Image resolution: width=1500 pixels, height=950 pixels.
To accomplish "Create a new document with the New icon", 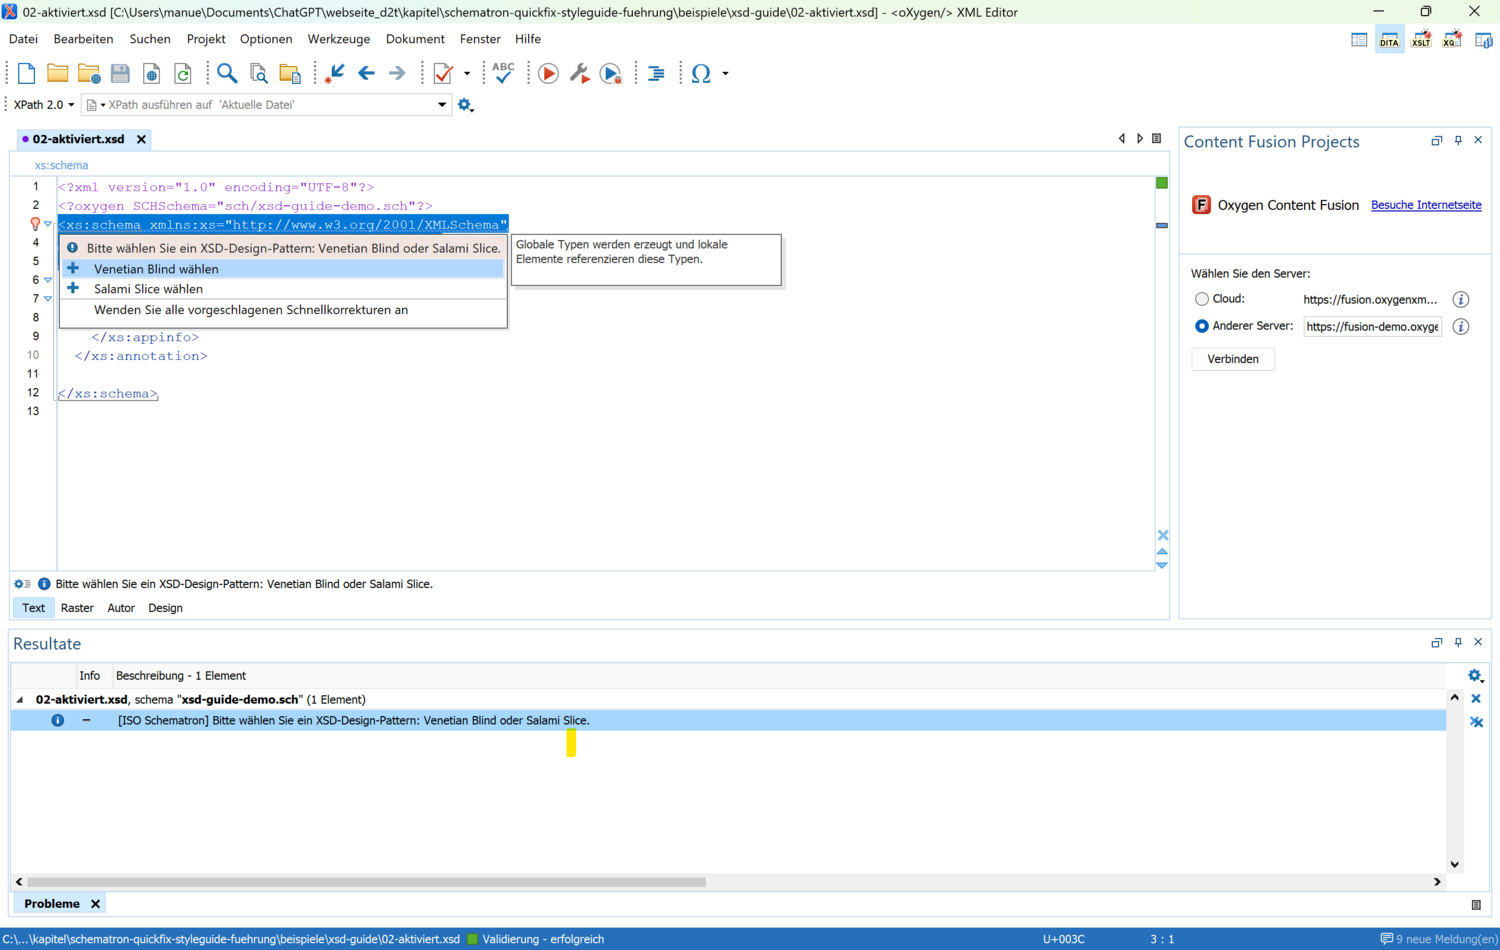I will 27,74.
